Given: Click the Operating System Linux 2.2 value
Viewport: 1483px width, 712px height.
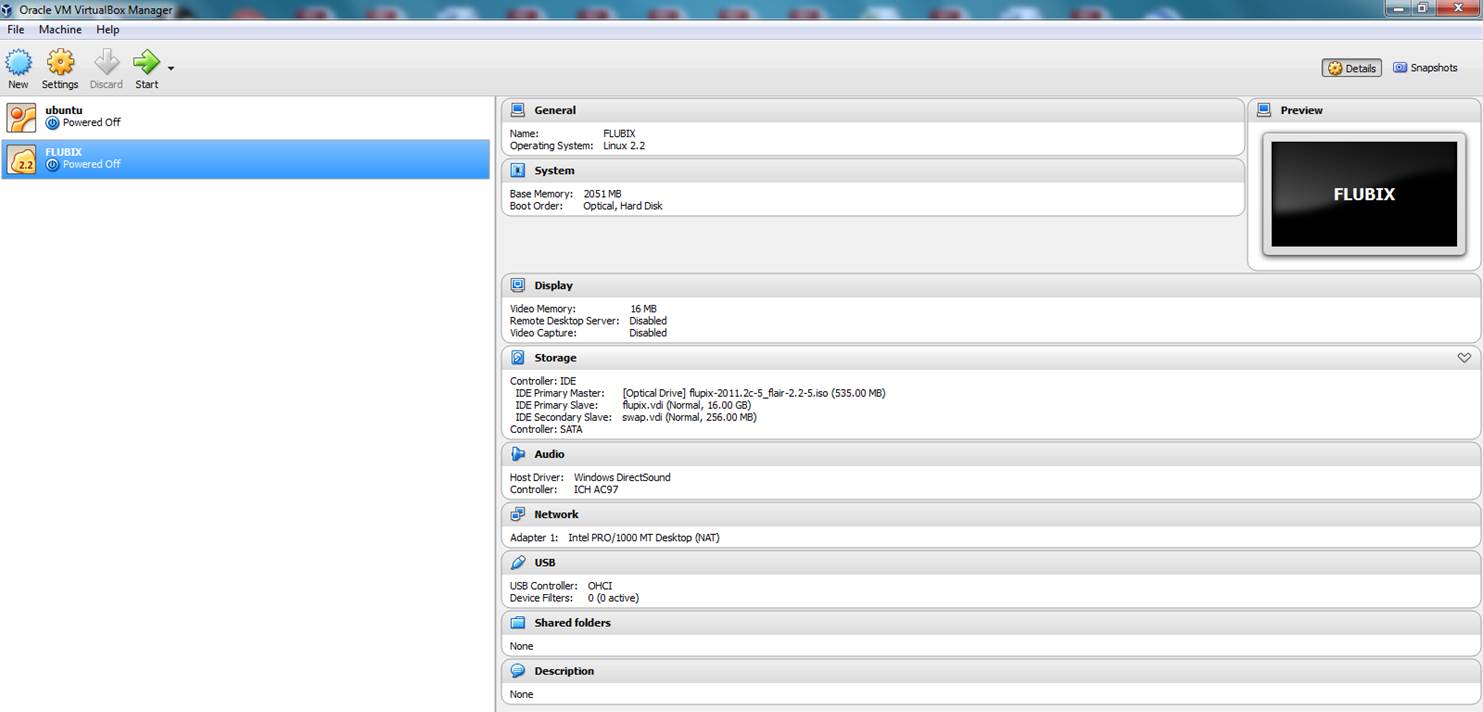Looking at the screenshot, I should coord(624,146).
